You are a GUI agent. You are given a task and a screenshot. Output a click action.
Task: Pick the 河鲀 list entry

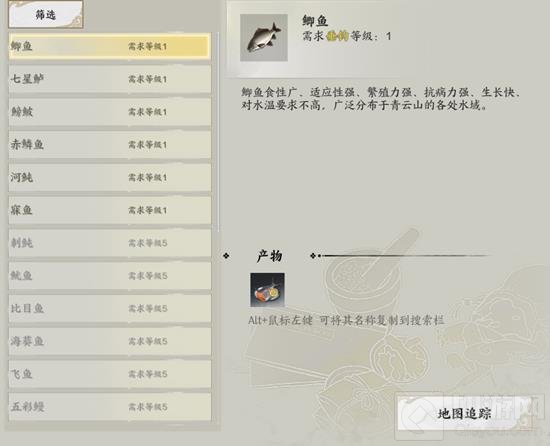click(x=110, y=177)
